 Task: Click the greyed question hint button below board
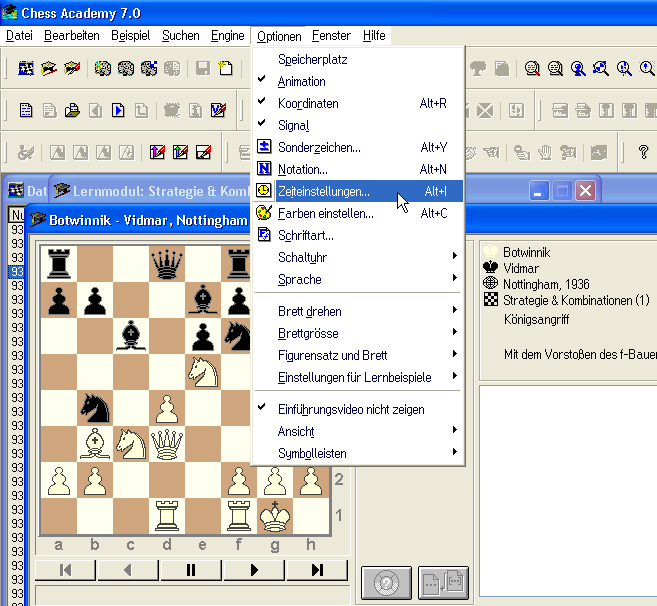coord(386,583)
